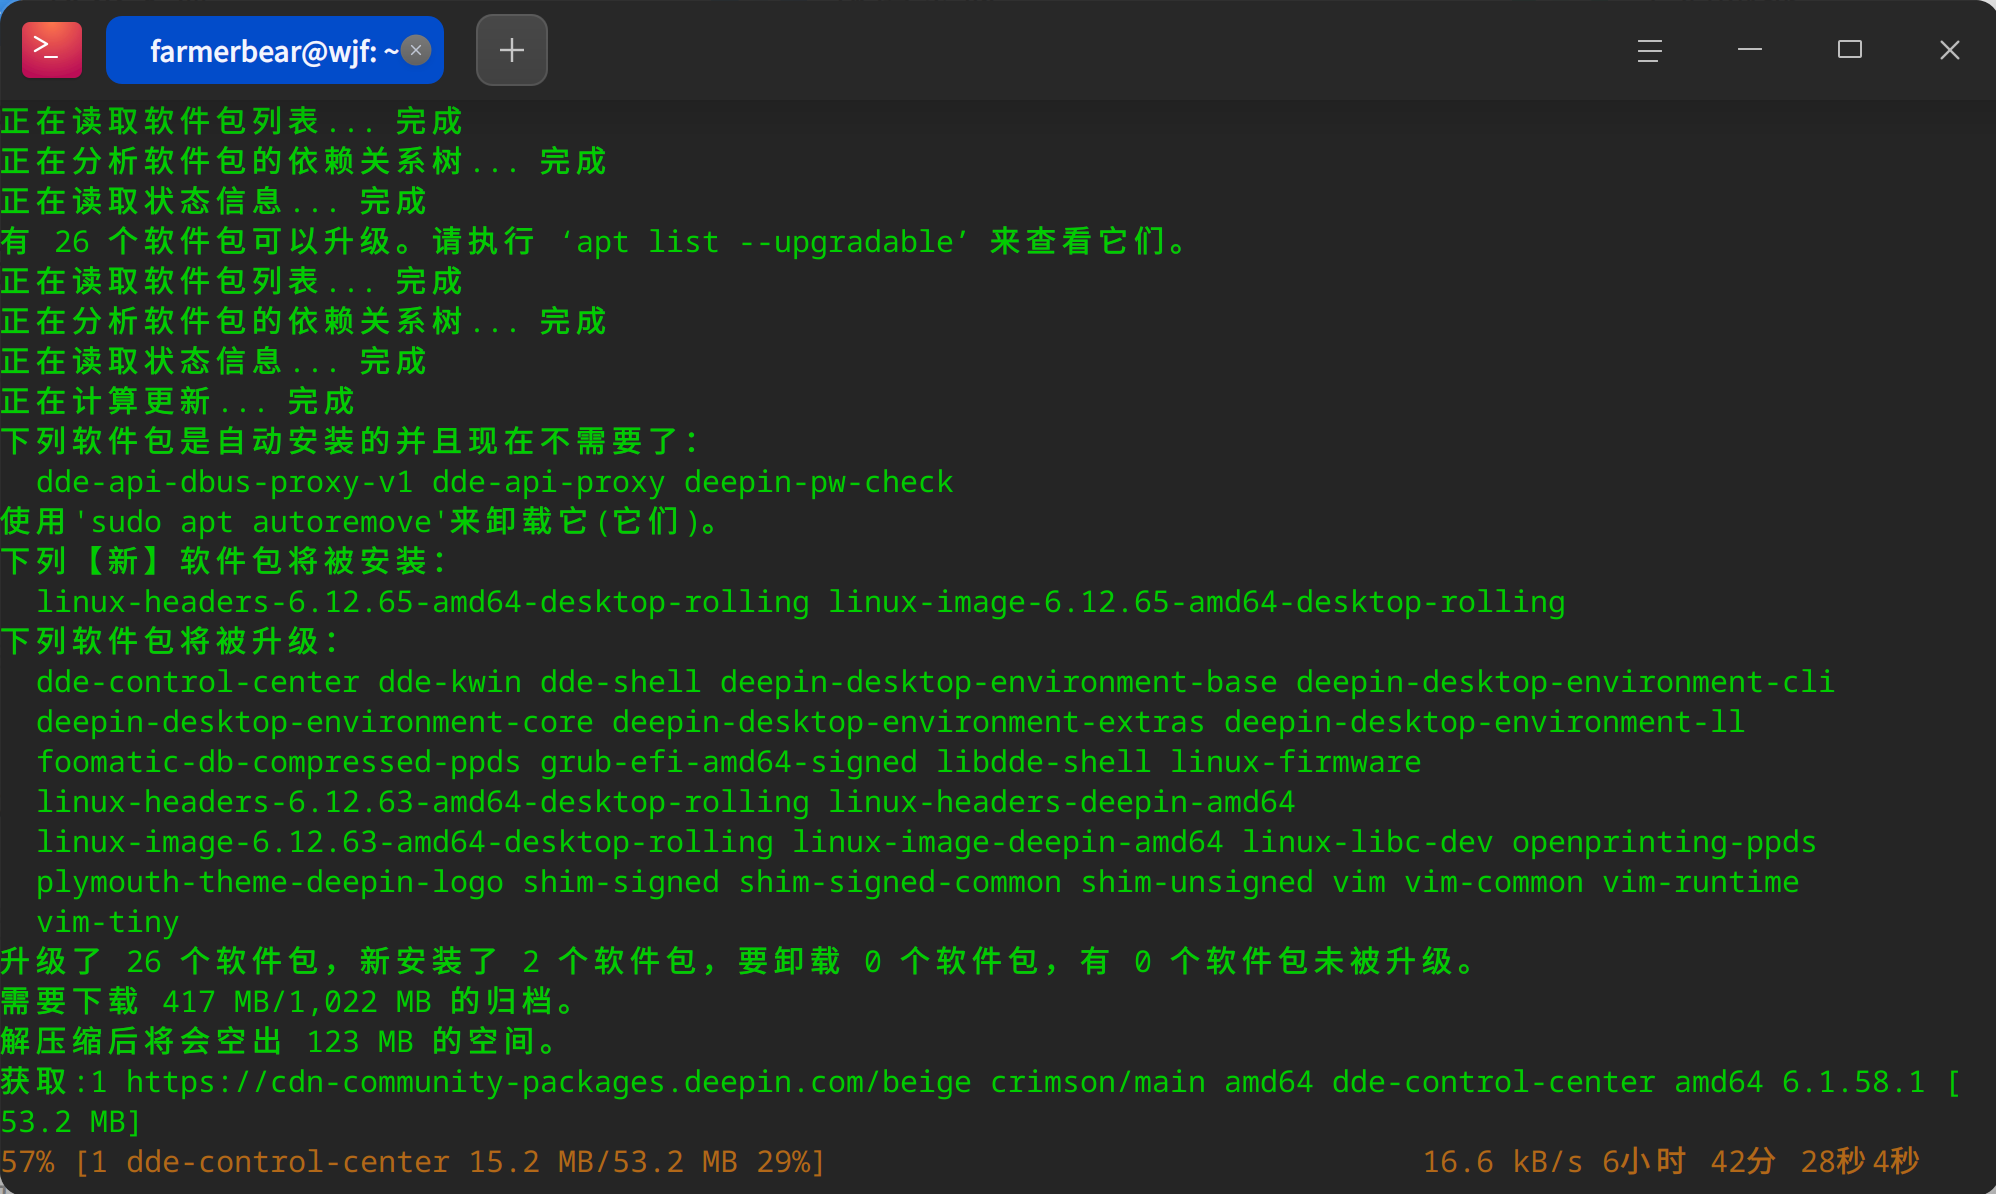Click the vim-tiny package name
Image resolution: width=1996 pixels, height=1194 pixels.
[107, 922]
